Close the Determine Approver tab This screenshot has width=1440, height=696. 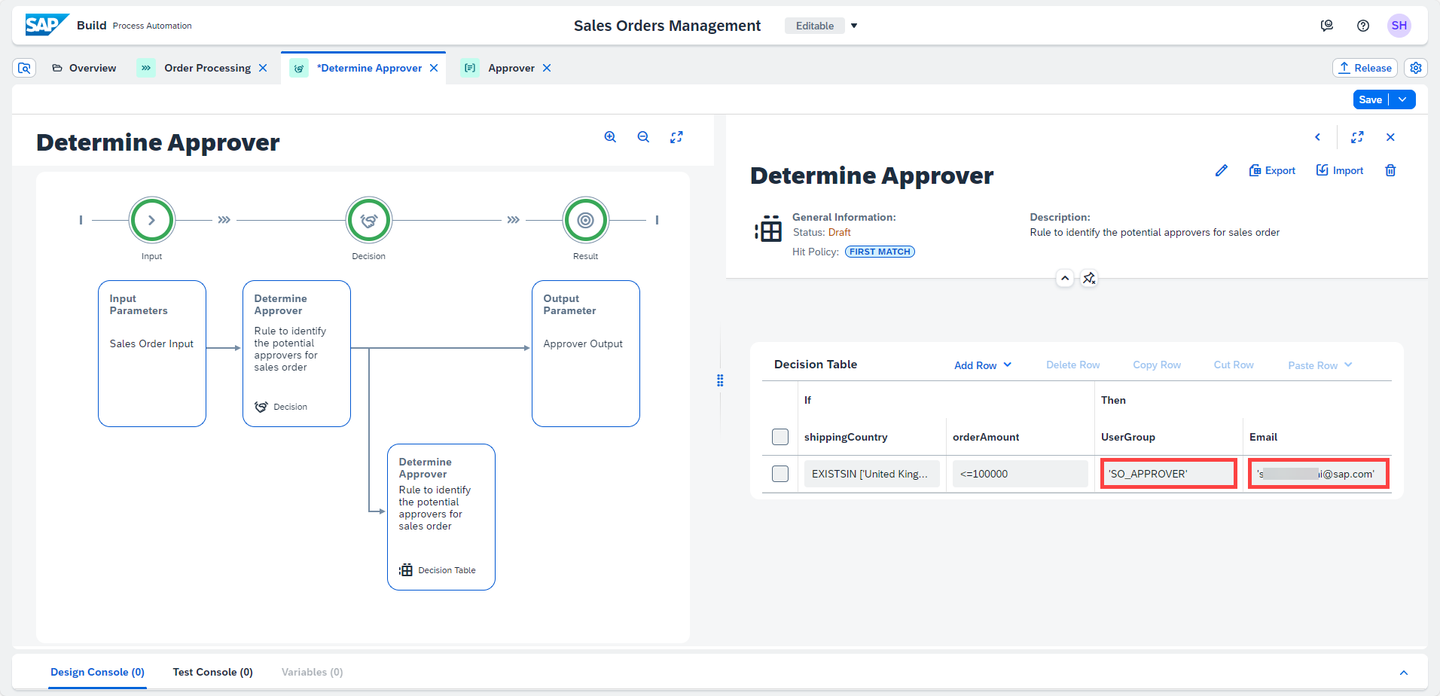point(434,68)
